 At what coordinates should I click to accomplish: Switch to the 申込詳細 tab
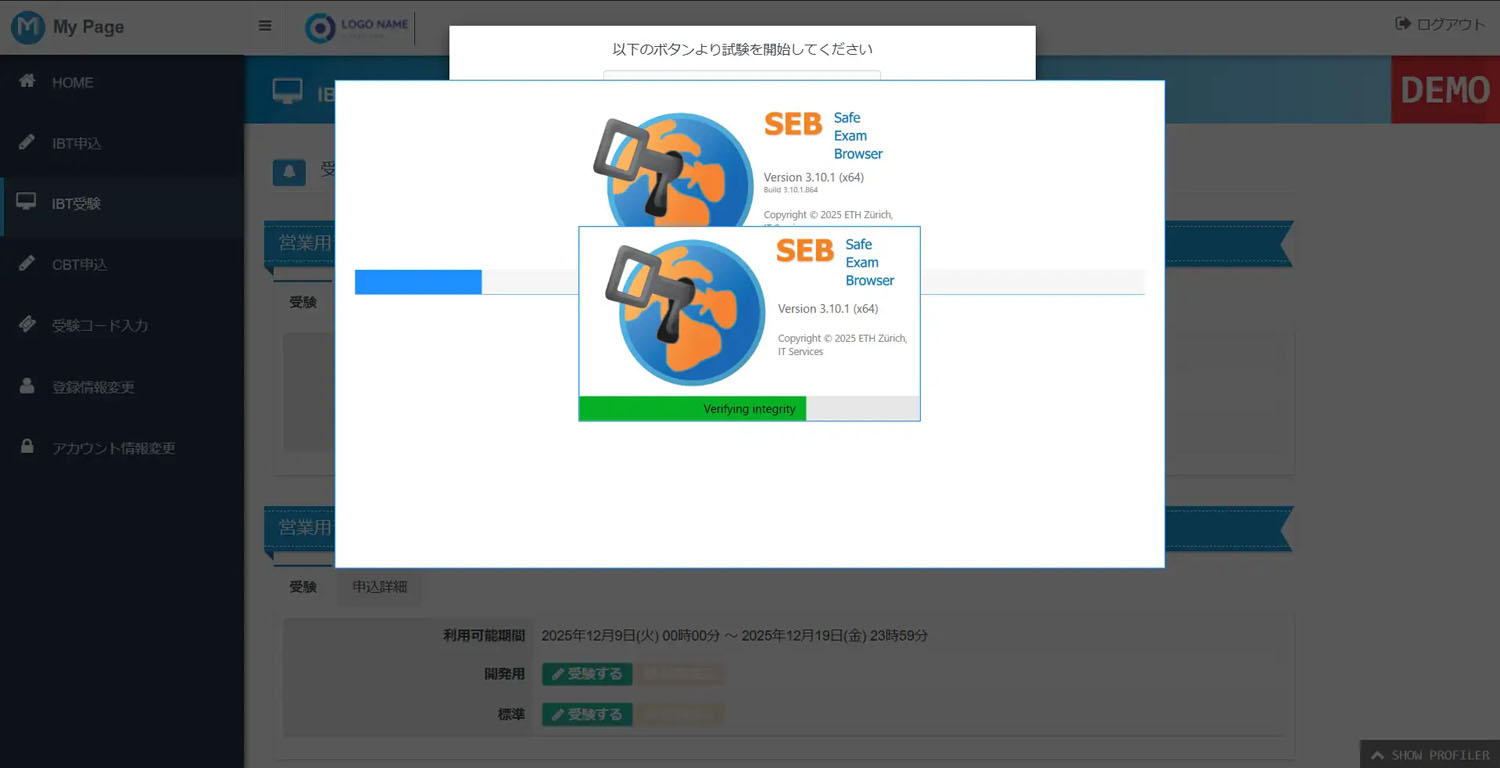click(x=379, y=589)
